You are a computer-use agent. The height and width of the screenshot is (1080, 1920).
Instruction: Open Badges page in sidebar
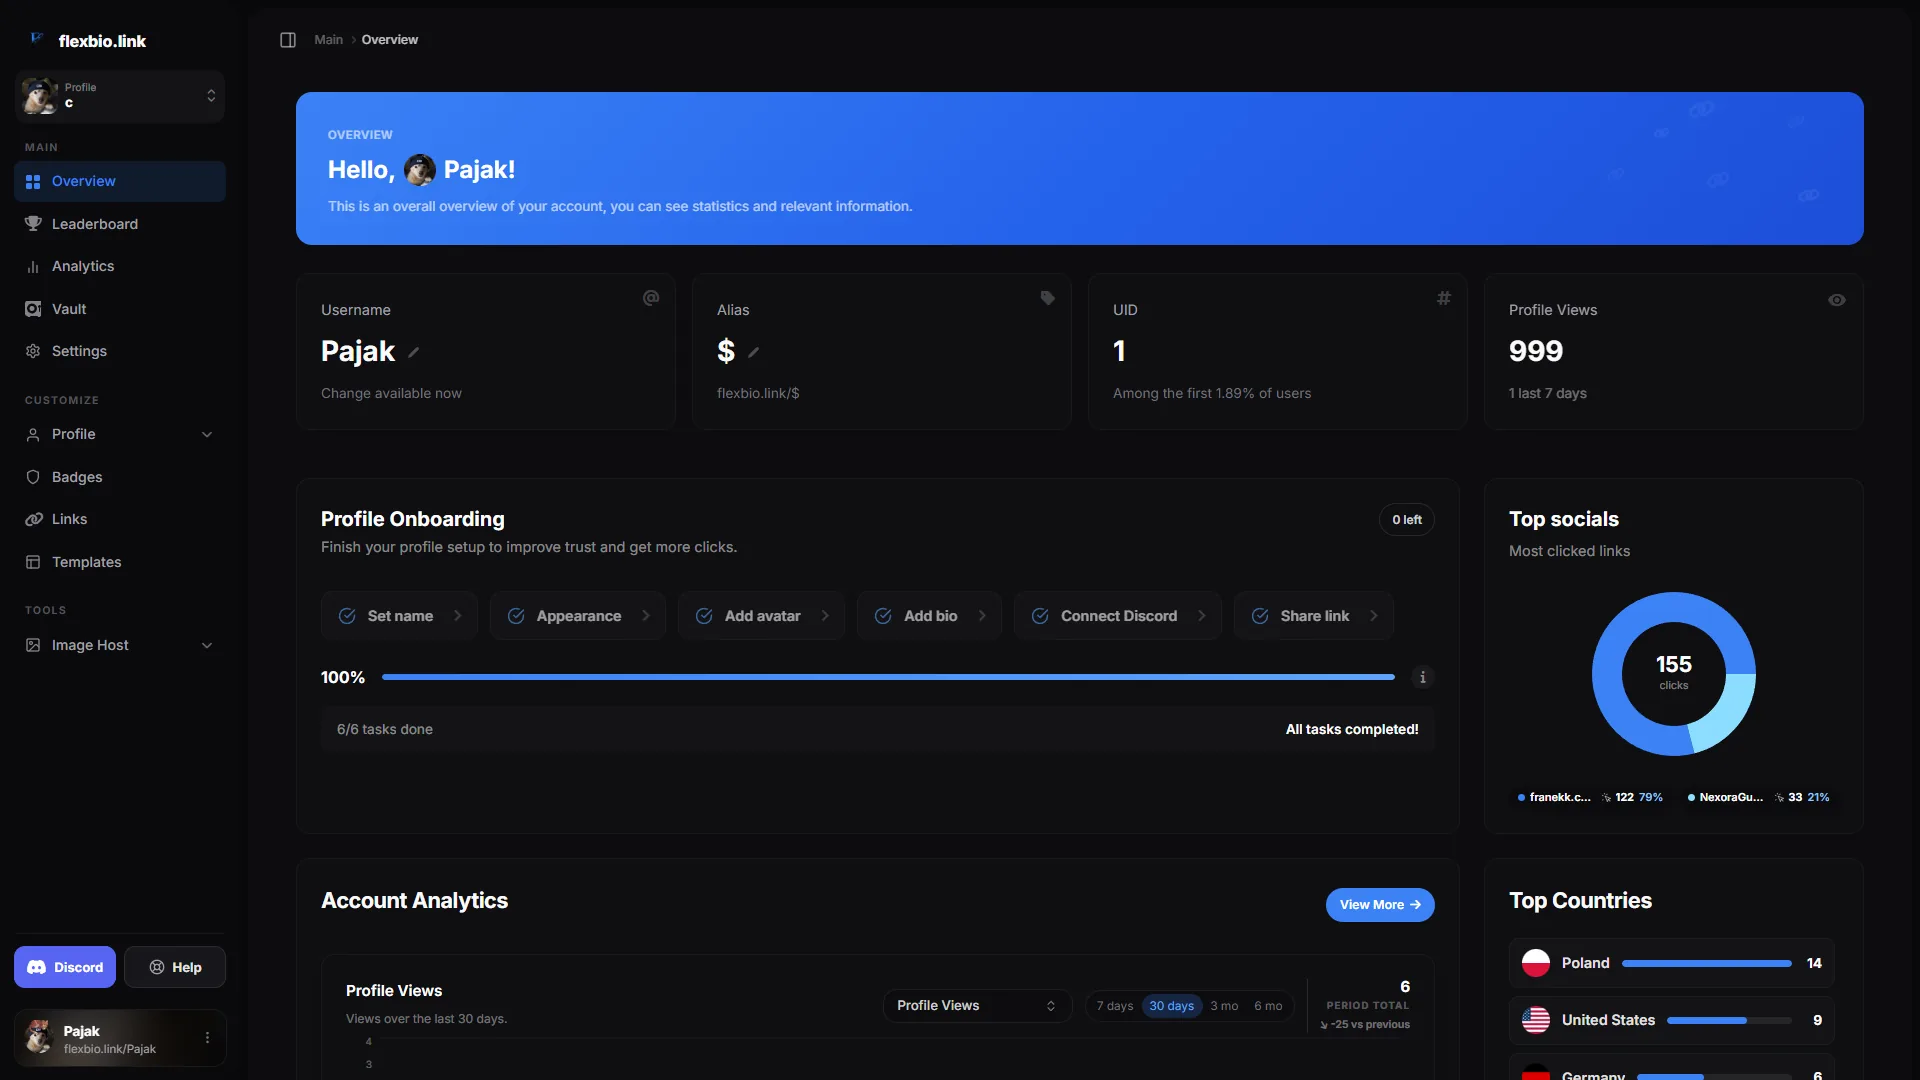pyautogui.click(x=120, y=478)
